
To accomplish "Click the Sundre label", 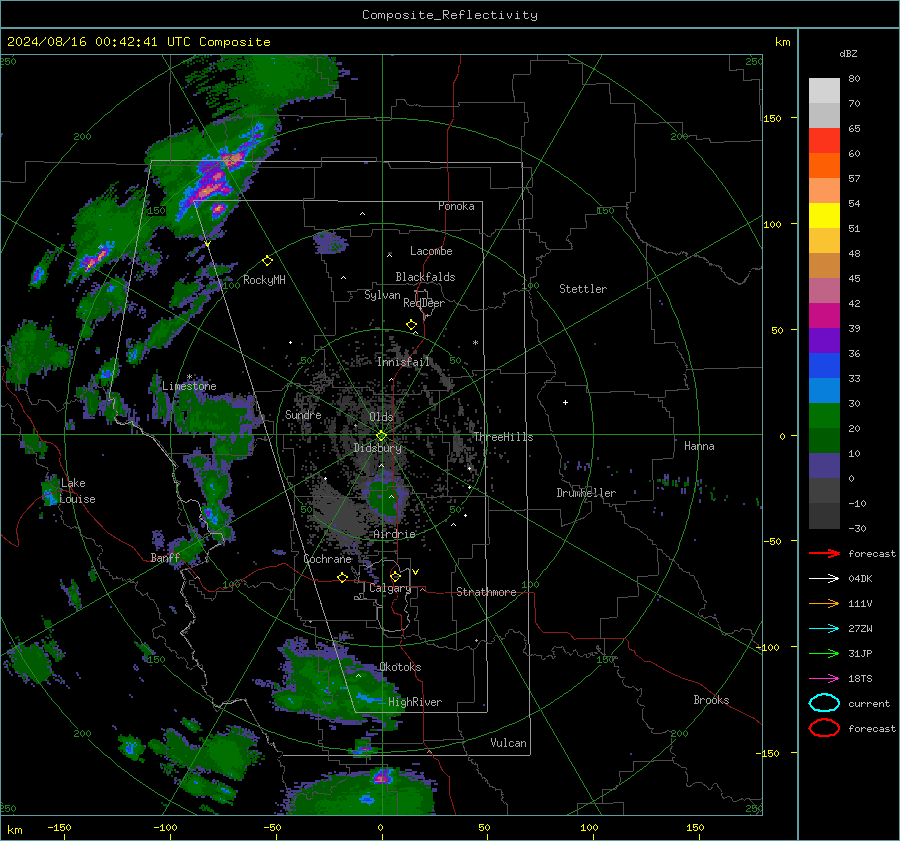I will [x=303, y=414].
